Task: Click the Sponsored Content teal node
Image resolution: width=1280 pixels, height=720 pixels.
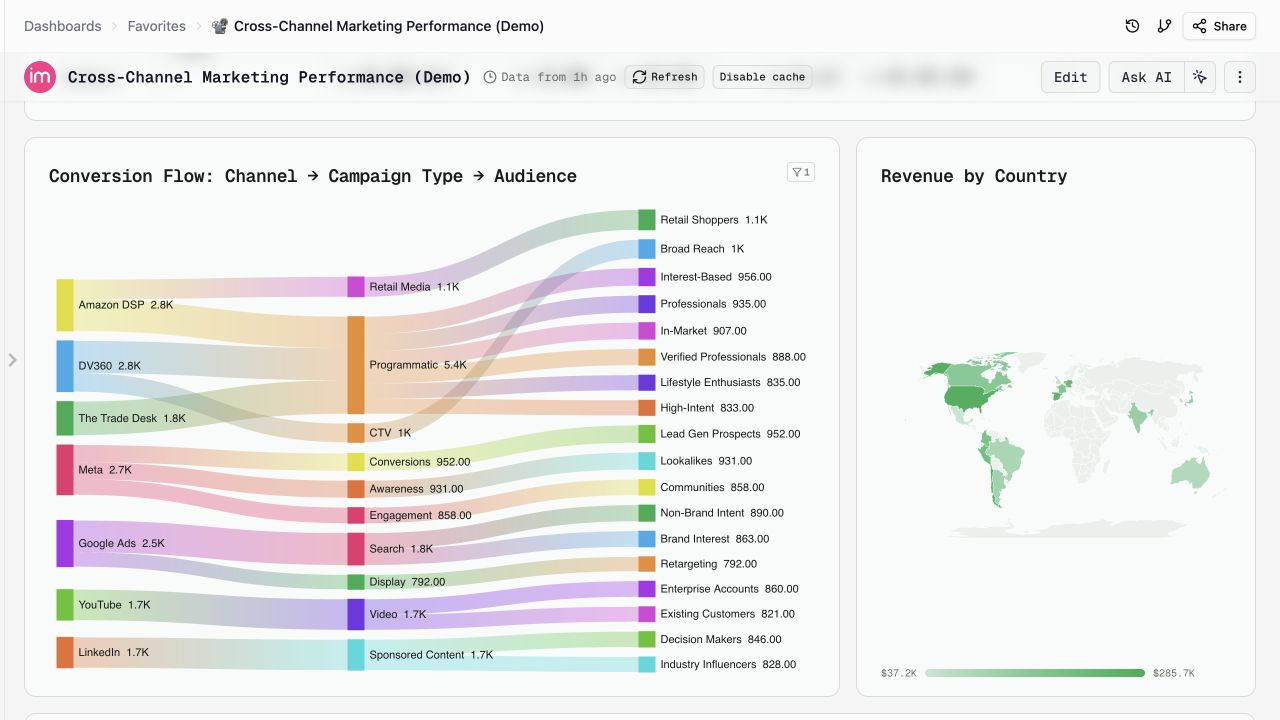Action: [x=356, y=655]
